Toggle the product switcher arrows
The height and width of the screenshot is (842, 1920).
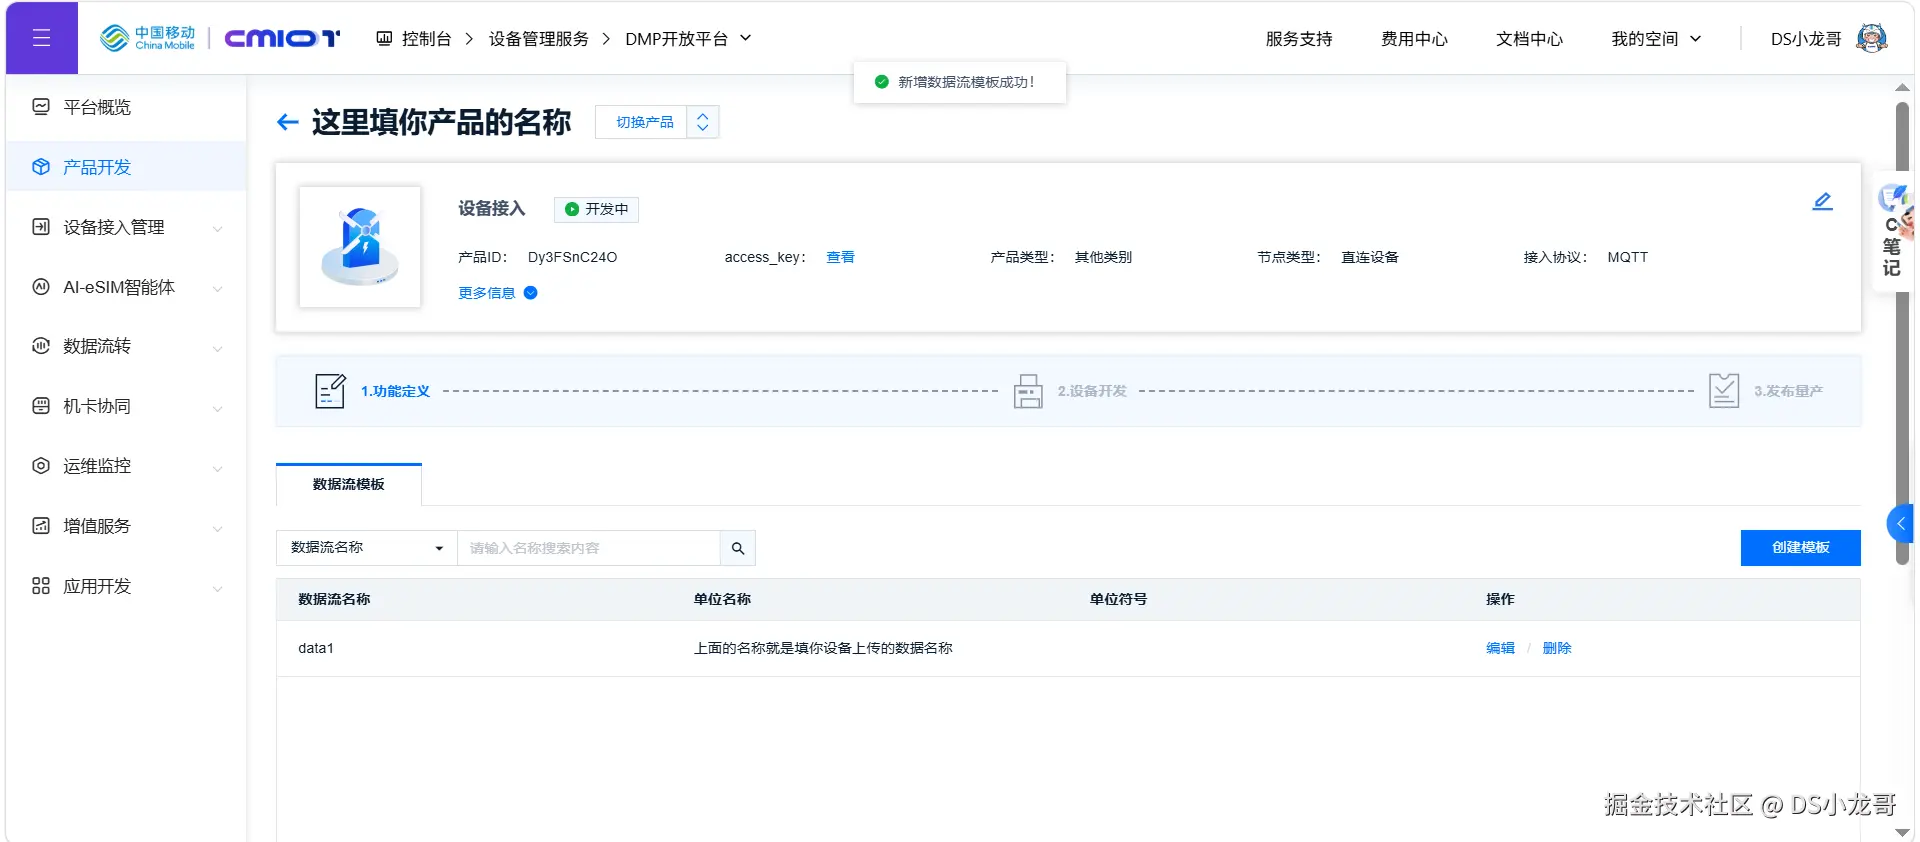tap(703, 122)
